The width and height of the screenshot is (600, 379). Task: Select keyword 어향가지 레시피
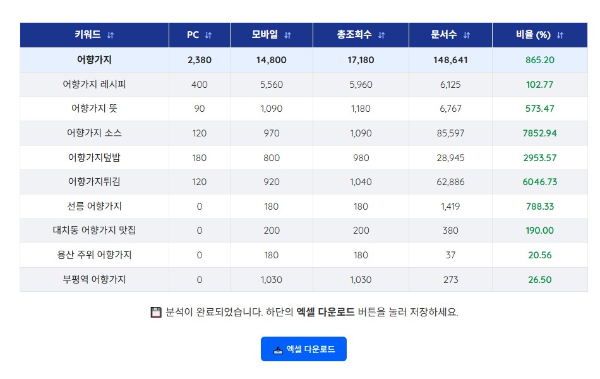(x=94, y=84)
